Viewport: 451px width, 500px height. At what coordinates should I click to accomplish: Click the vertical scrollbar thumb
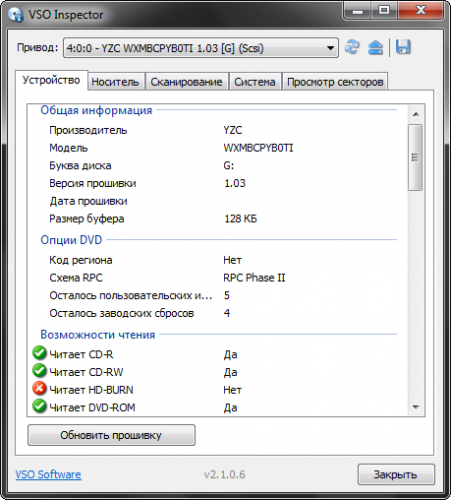click(415, 157)
